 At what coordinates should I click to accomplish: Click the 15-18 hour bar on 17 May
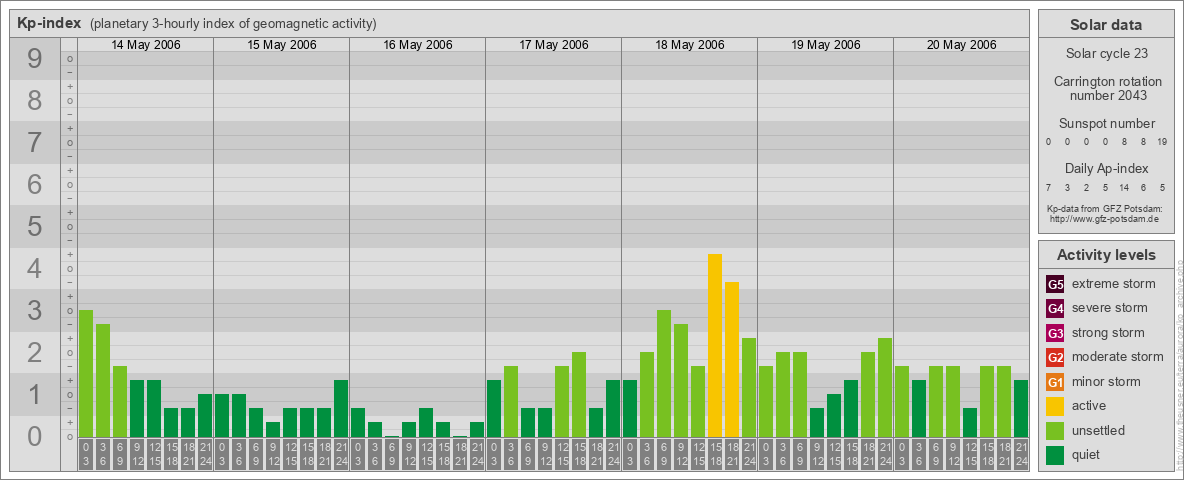tap(579, 395)
